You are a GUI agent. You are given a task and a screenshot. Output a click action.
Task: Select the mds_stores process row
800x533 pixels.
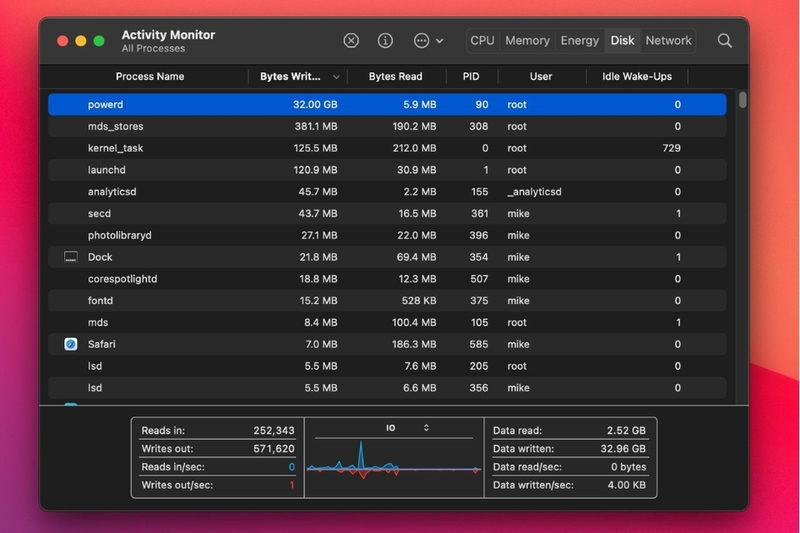(x=387, y=126)
